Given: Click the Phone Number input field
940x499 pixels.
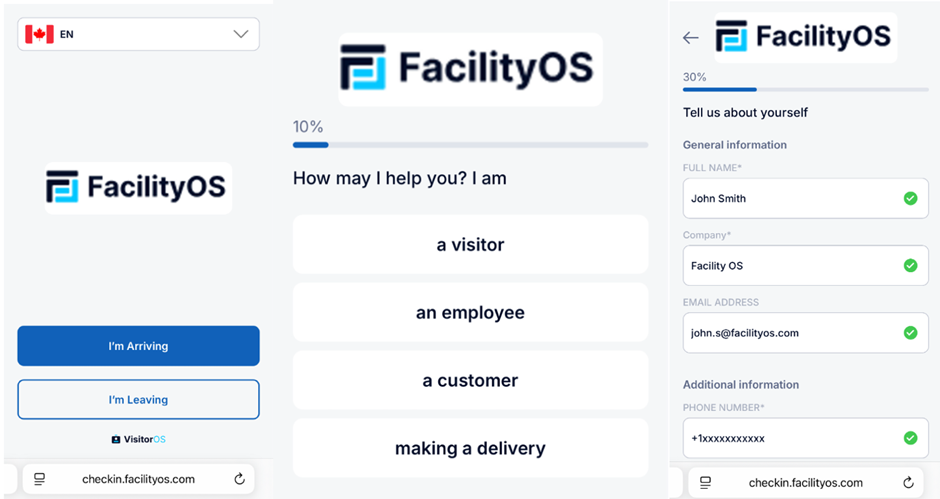Looking at the screenshot, I should point(805,438).
